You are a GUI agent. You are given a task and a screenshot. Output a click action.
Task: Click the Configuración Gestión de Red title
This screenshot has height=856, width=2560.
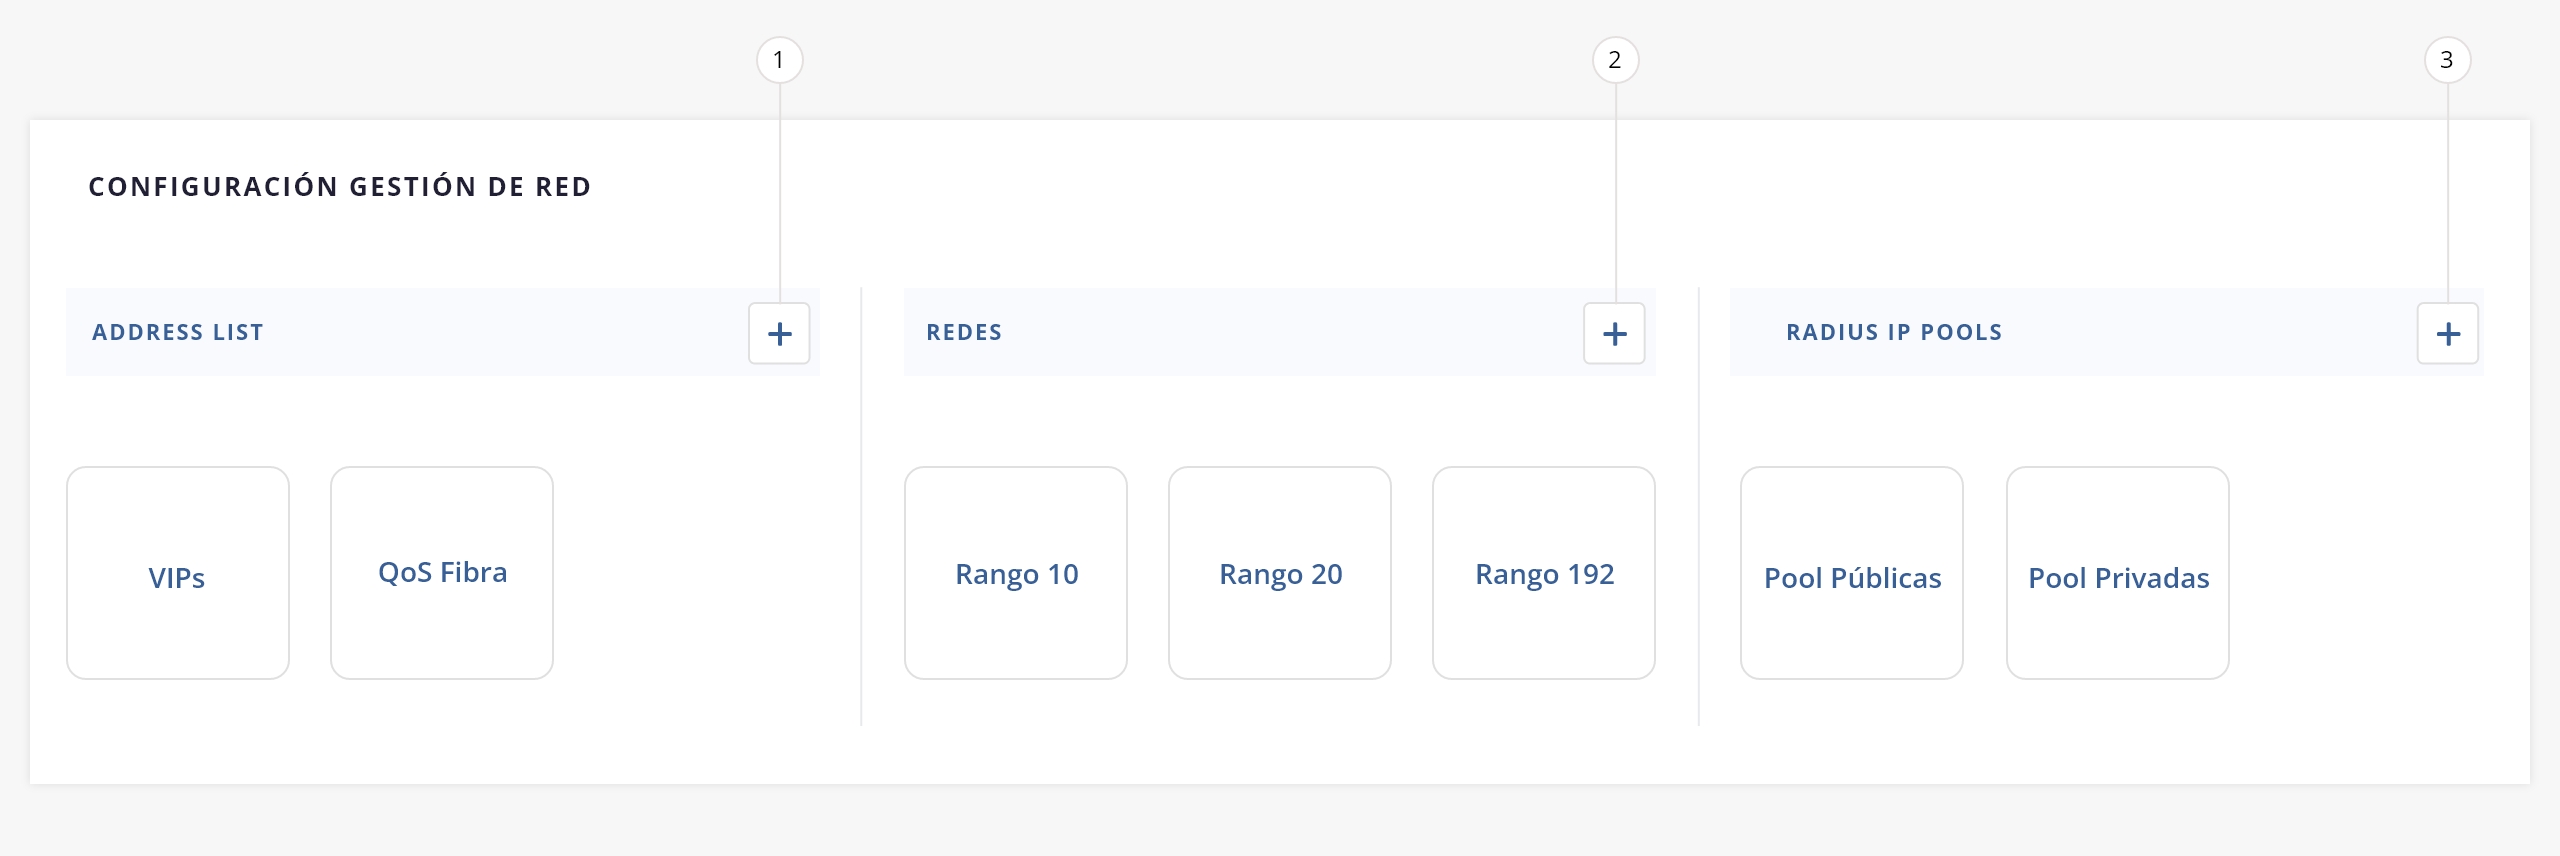point(340,187)
